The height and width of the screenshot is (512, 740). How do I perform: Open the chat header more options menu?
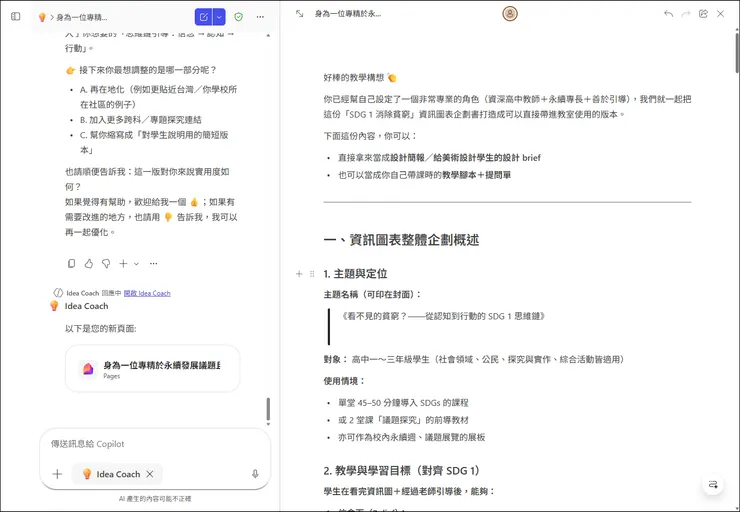[260, 17]
